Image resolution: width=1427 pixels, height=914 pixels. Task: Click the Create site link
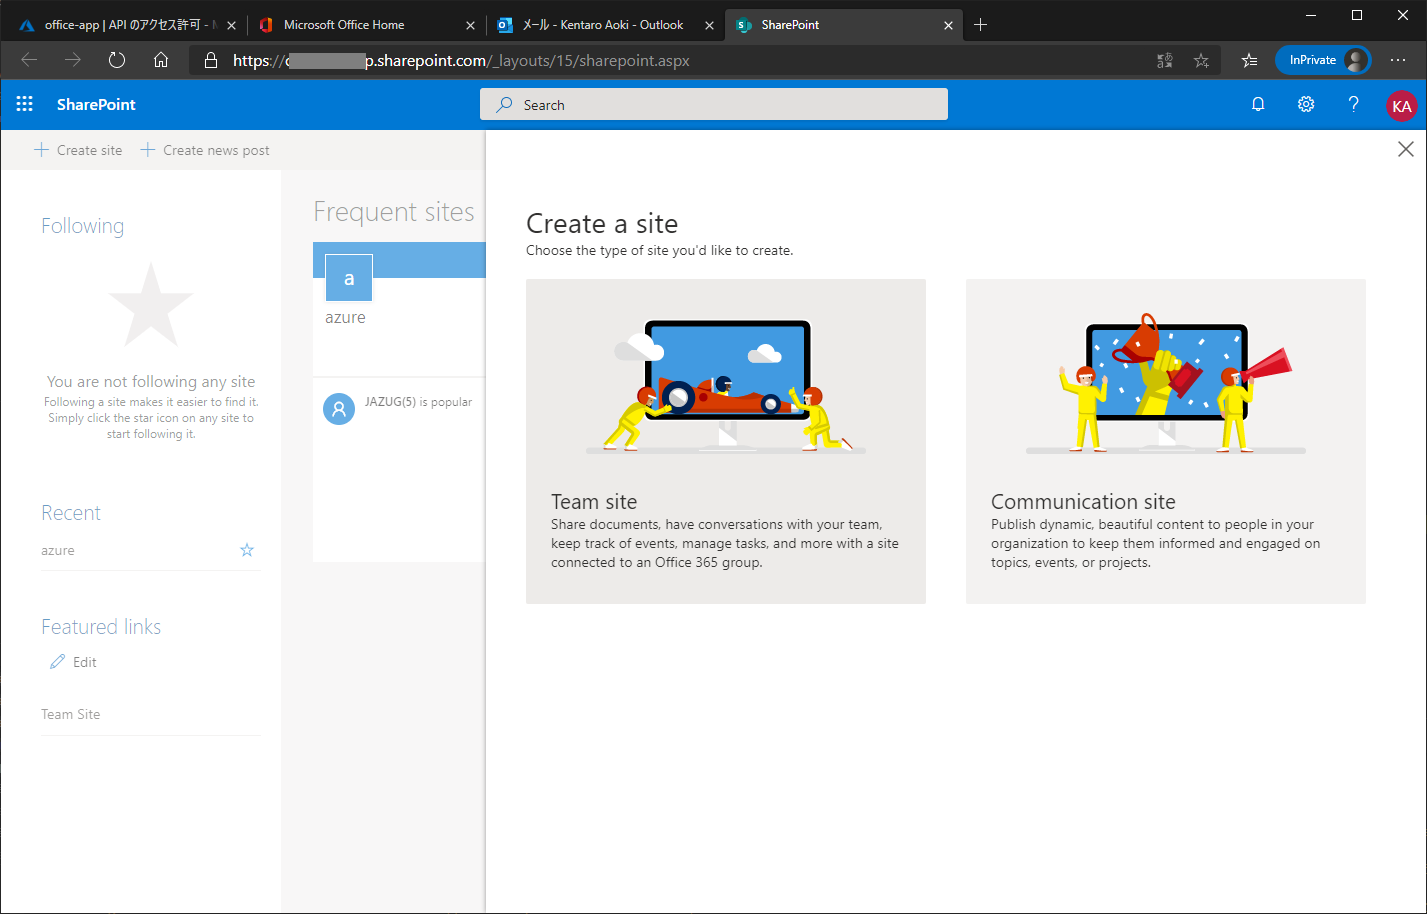tap(78, 150)
